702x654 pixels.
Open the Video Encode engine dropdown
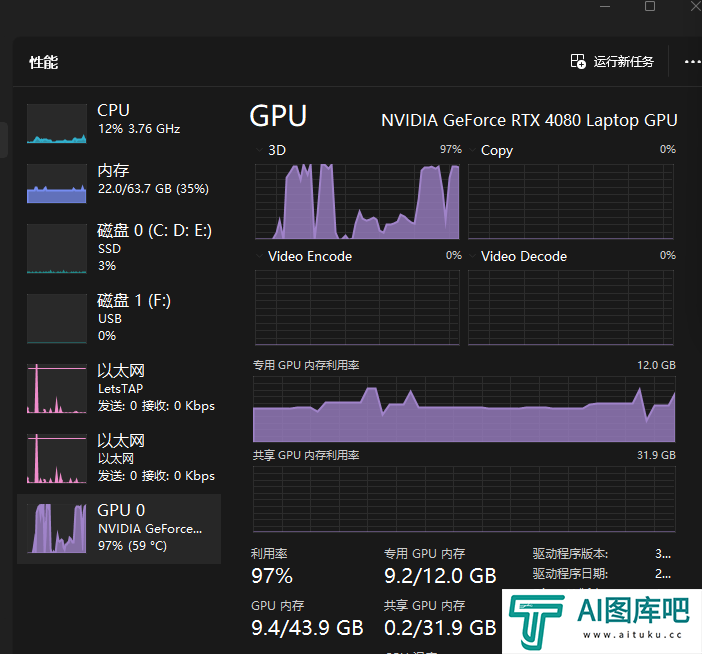(259, 256)
